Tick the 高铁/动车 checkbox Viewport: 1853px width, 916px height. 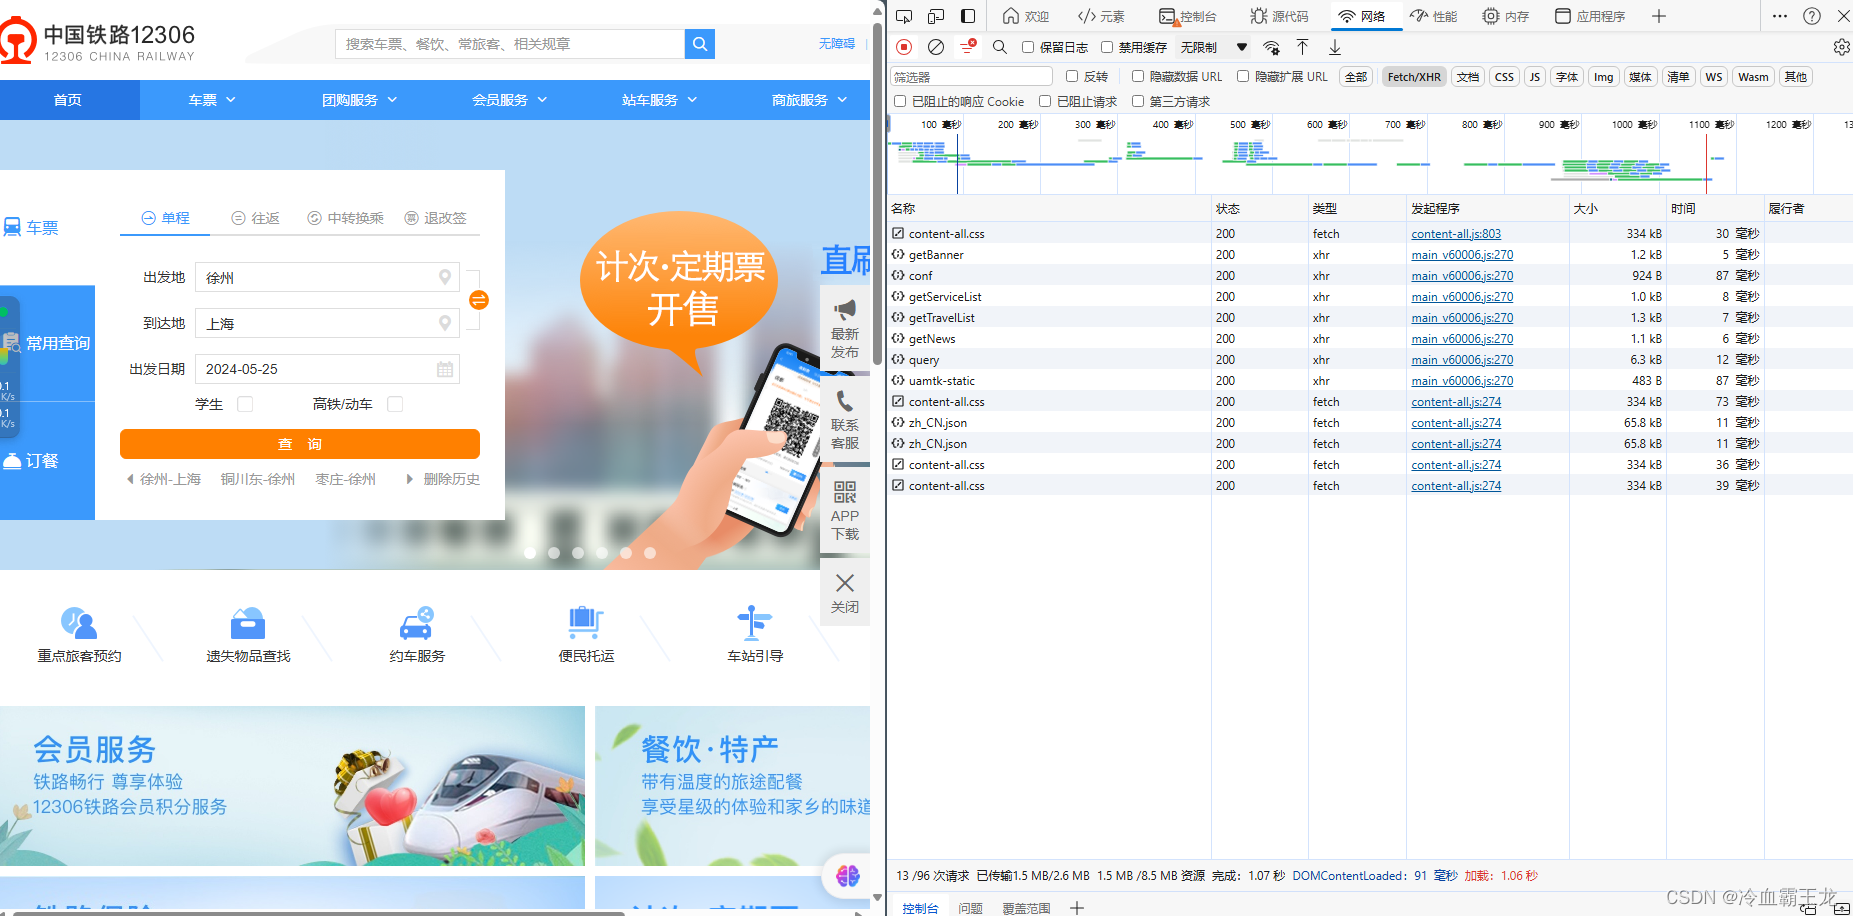coord(395,404)
